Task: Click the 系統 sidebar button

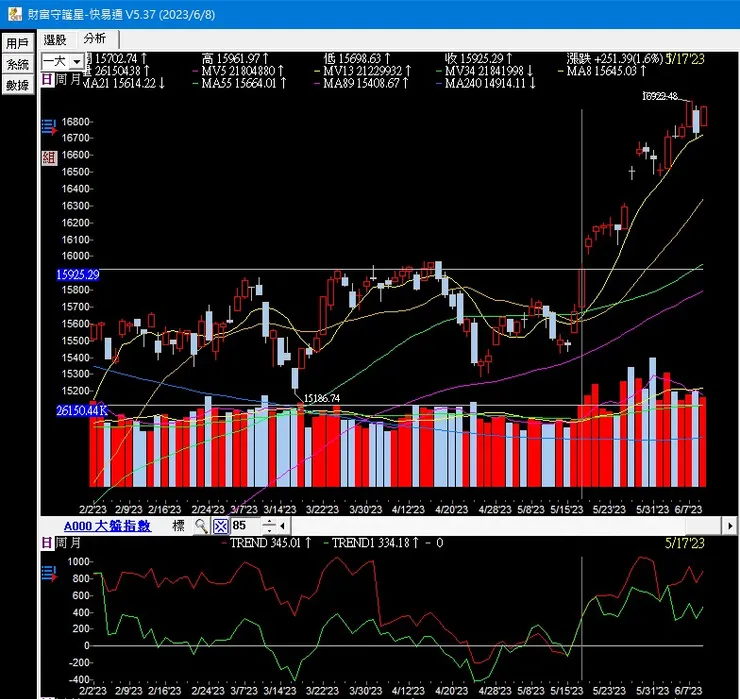Action: click(18, 64)
